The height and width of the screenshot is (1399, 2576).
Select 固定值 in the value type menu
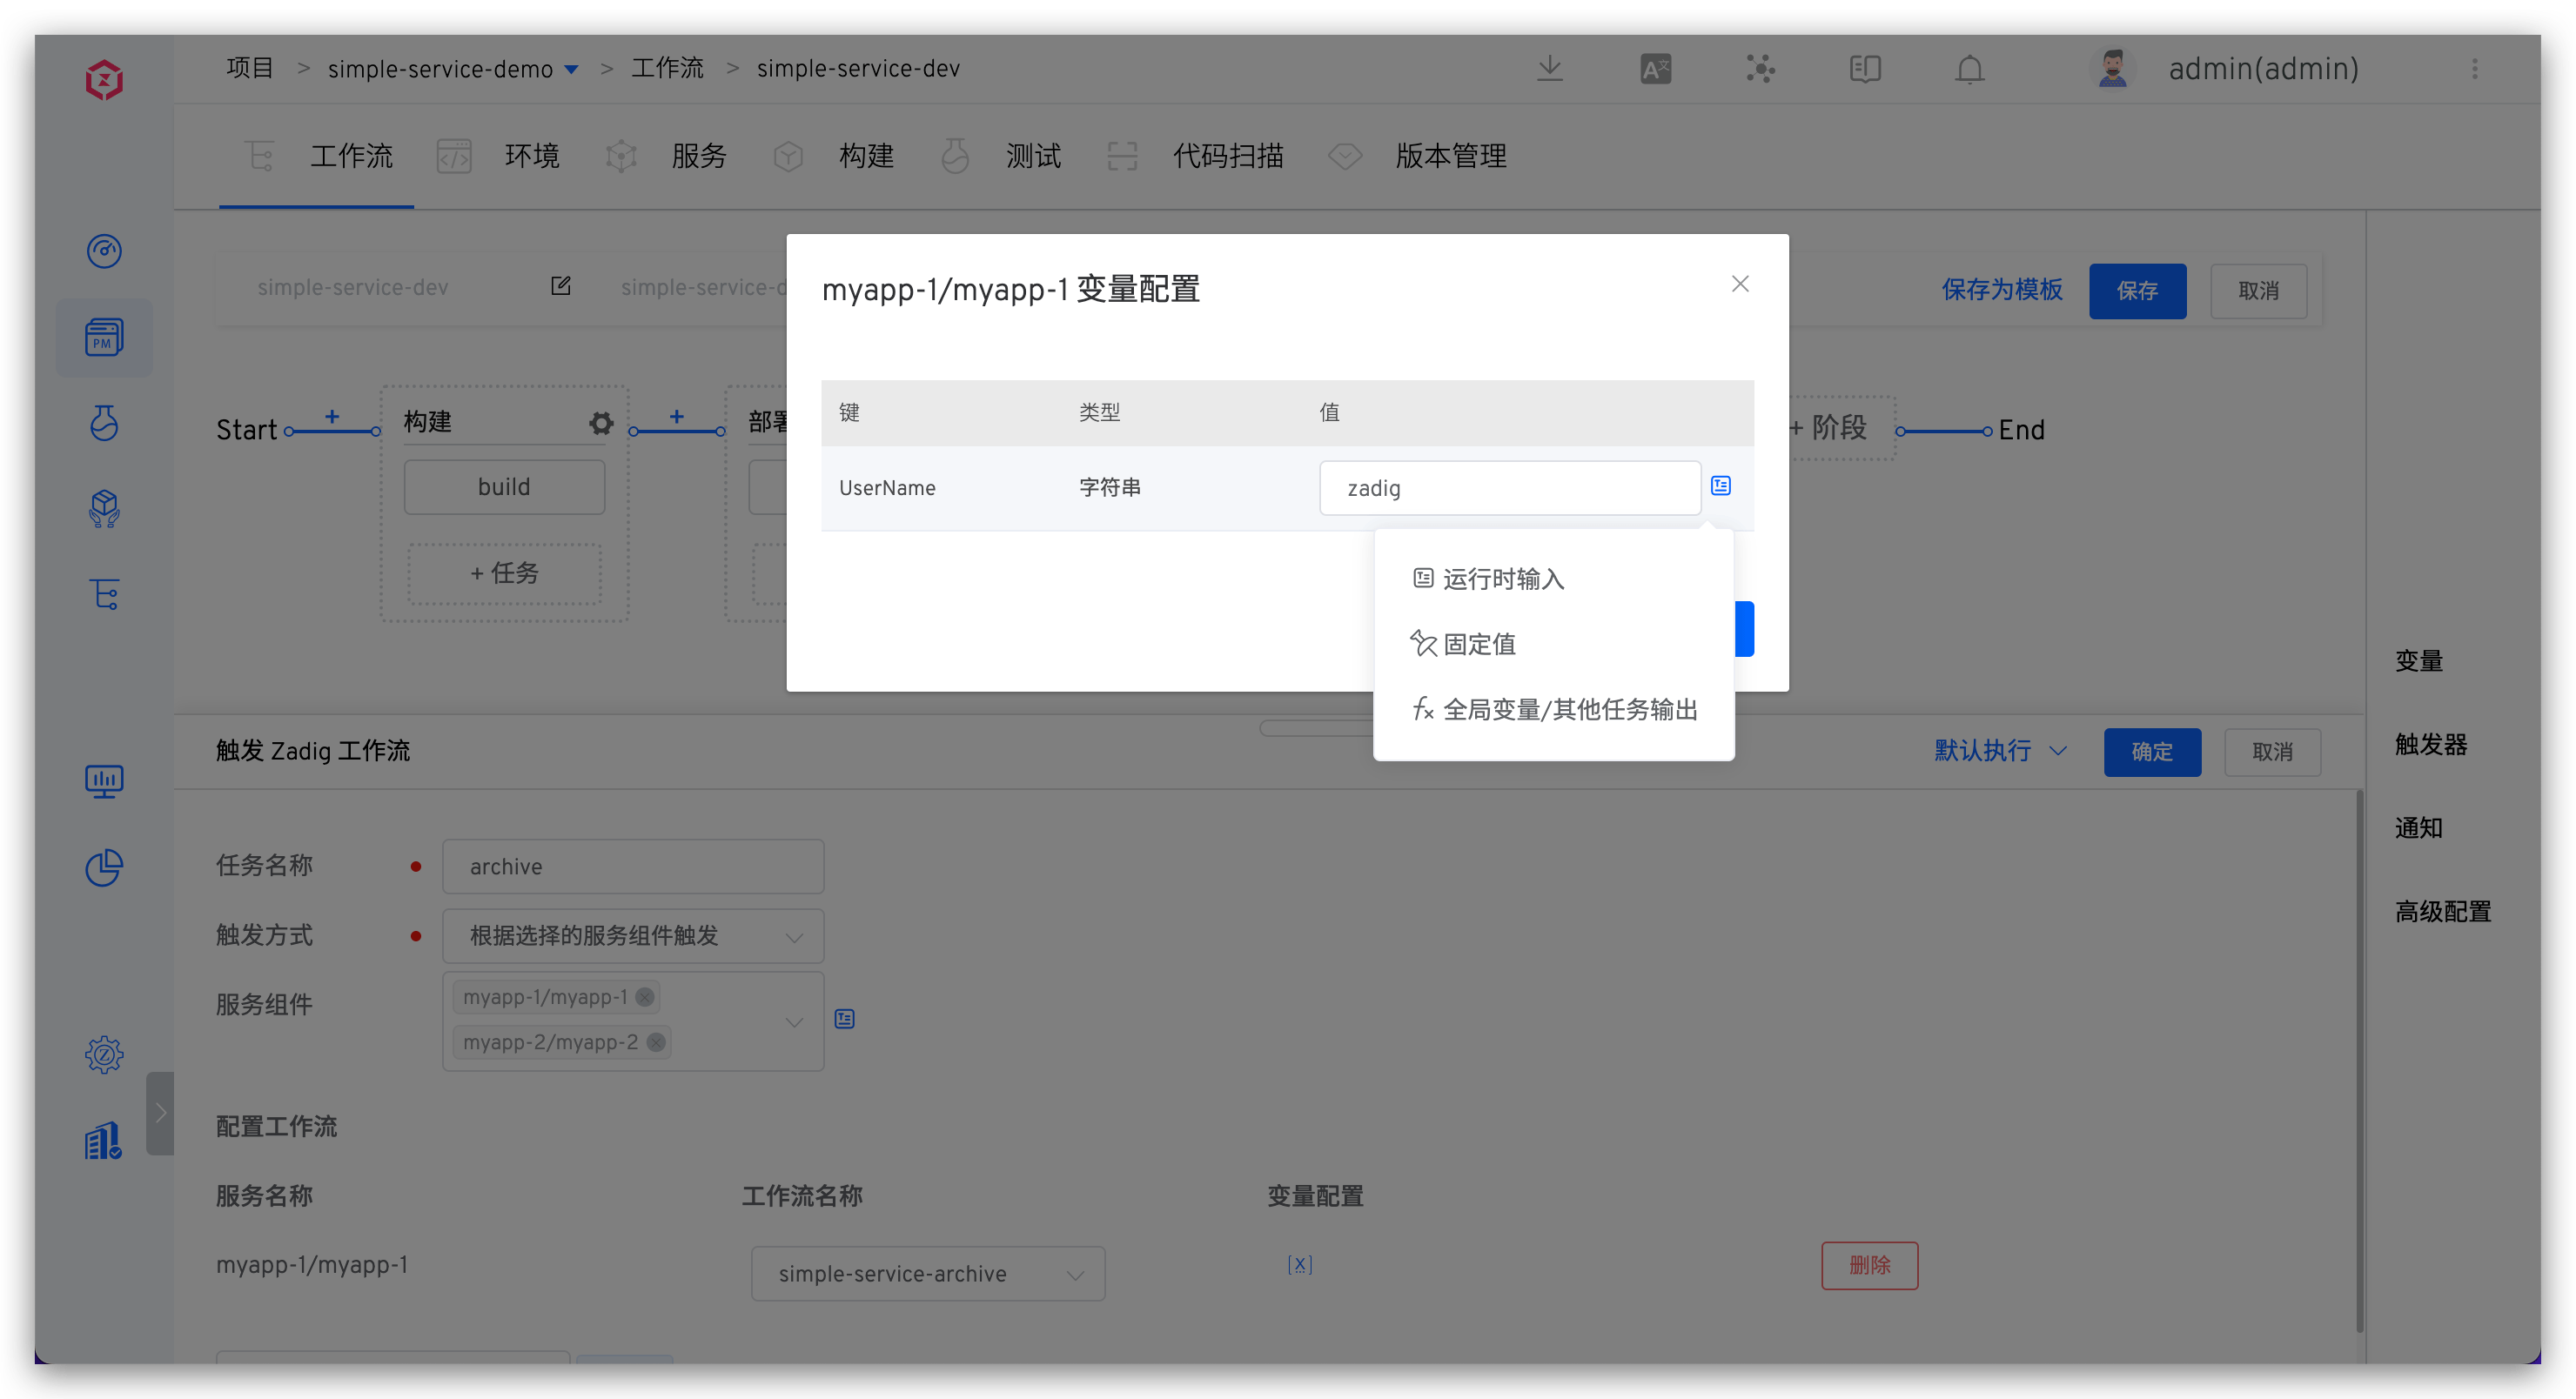pyautogui.click(x=1479, y=644)
